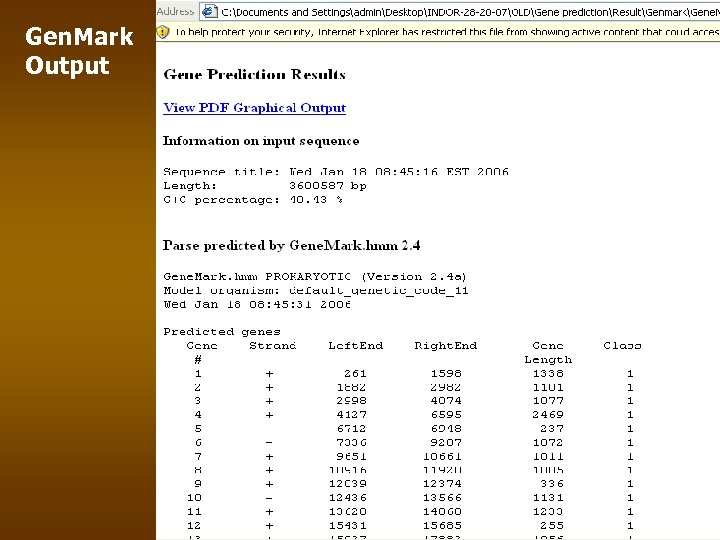Click the Address label
Viewport: 720px width, 540px height.
tap(175, 11)
